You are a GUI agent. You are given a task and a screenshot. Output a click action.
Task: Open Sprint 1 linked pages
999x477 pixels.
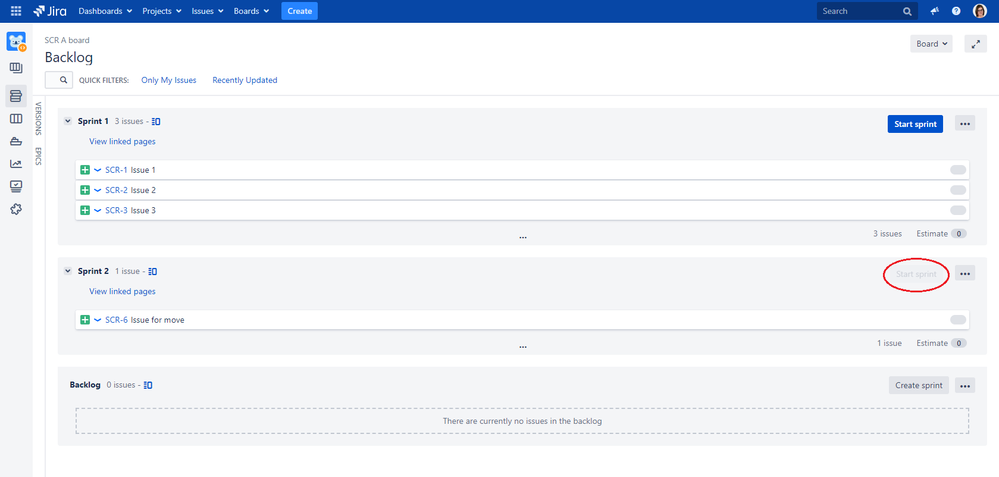[x=122, y=141]
